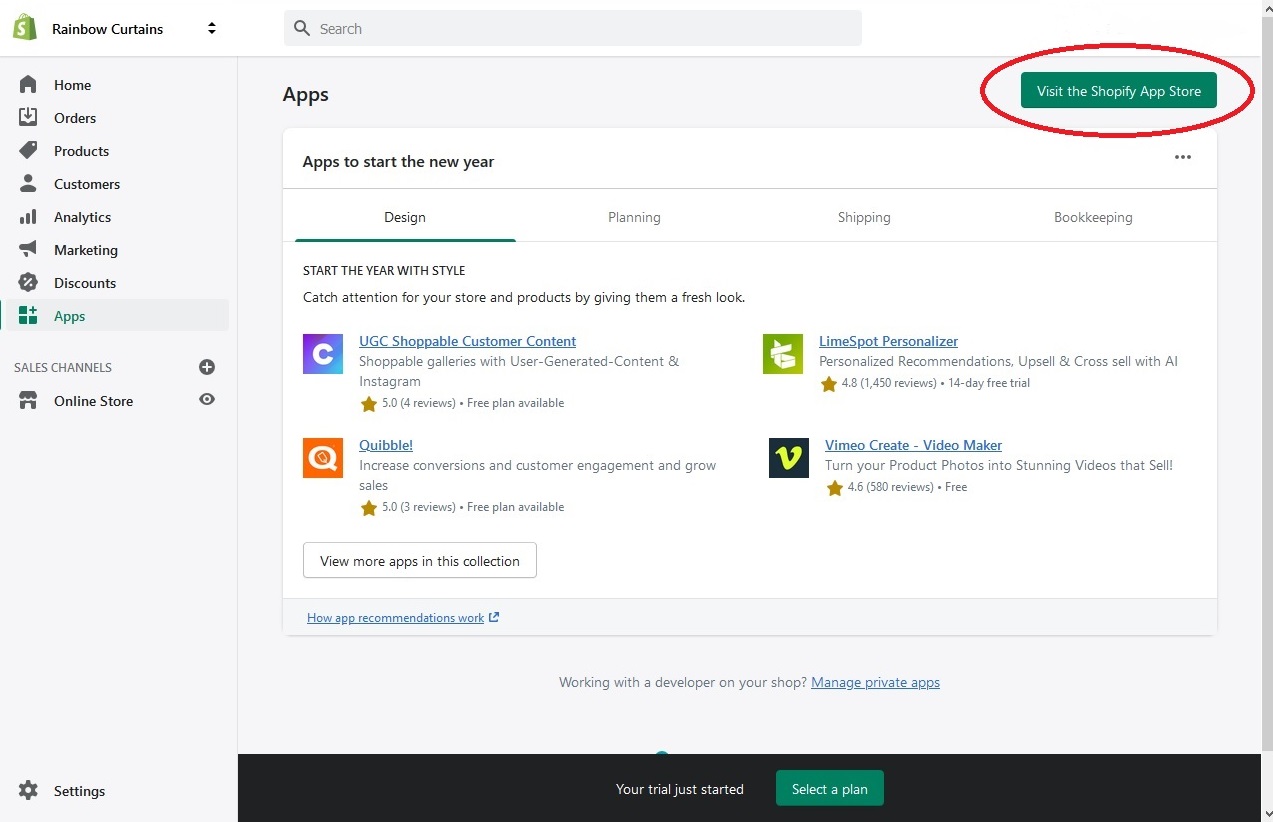Click the 'Your trial just started' text
Image resolution: width=1273 pixels, height=822 pixels.
tap(680, 789)
